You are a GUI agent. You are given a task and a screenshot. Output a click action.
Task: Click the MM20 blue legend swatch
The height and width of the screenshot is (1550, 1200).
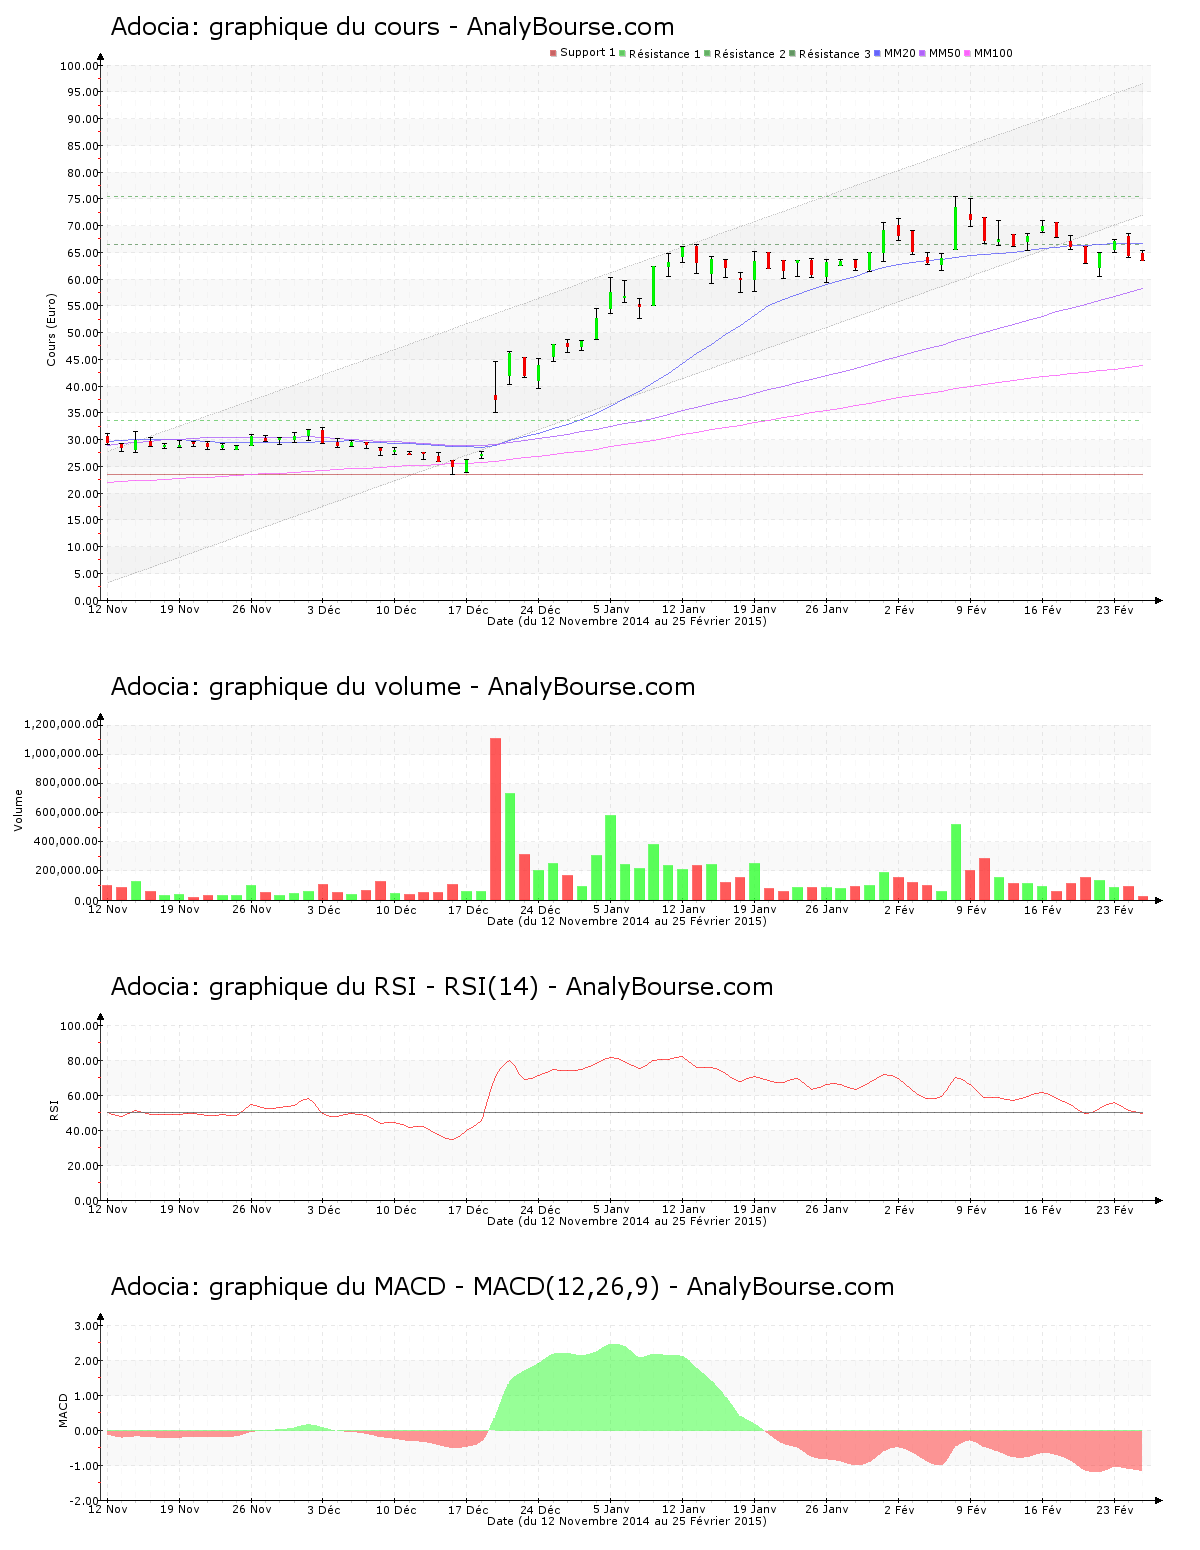(878, 53)
